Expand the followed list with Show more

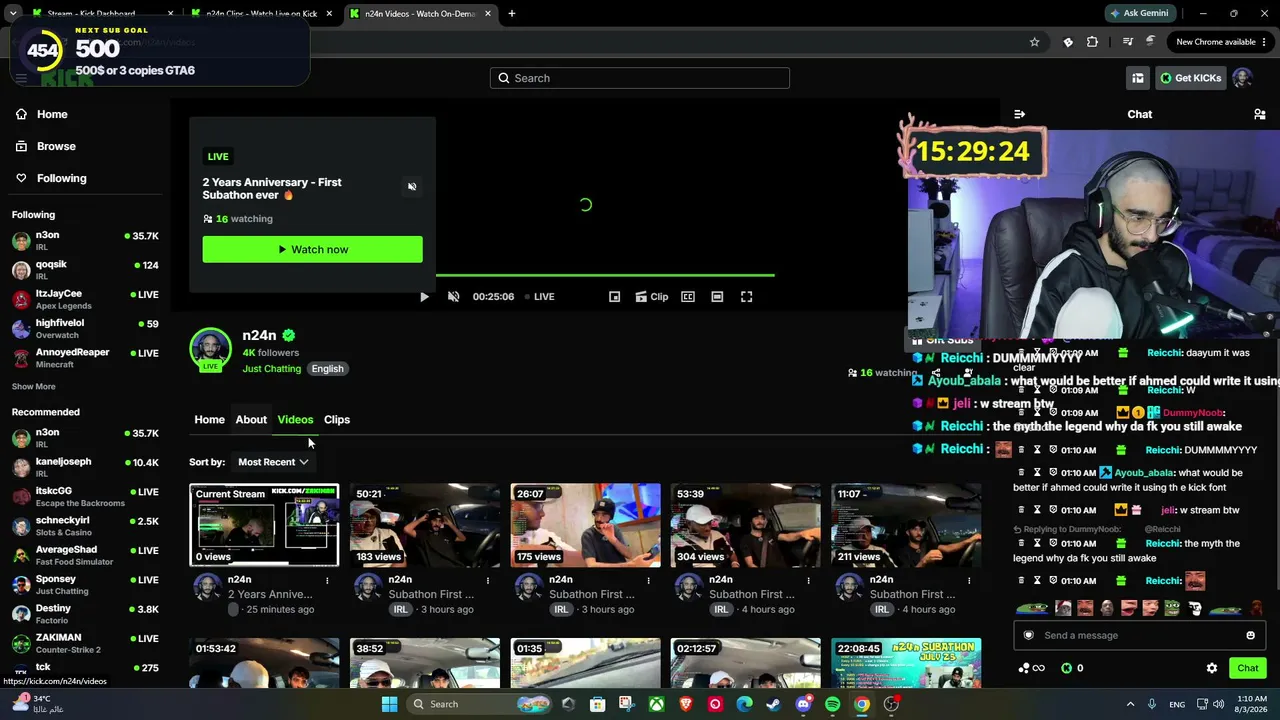pyautogui.click(x=34, y=387)
